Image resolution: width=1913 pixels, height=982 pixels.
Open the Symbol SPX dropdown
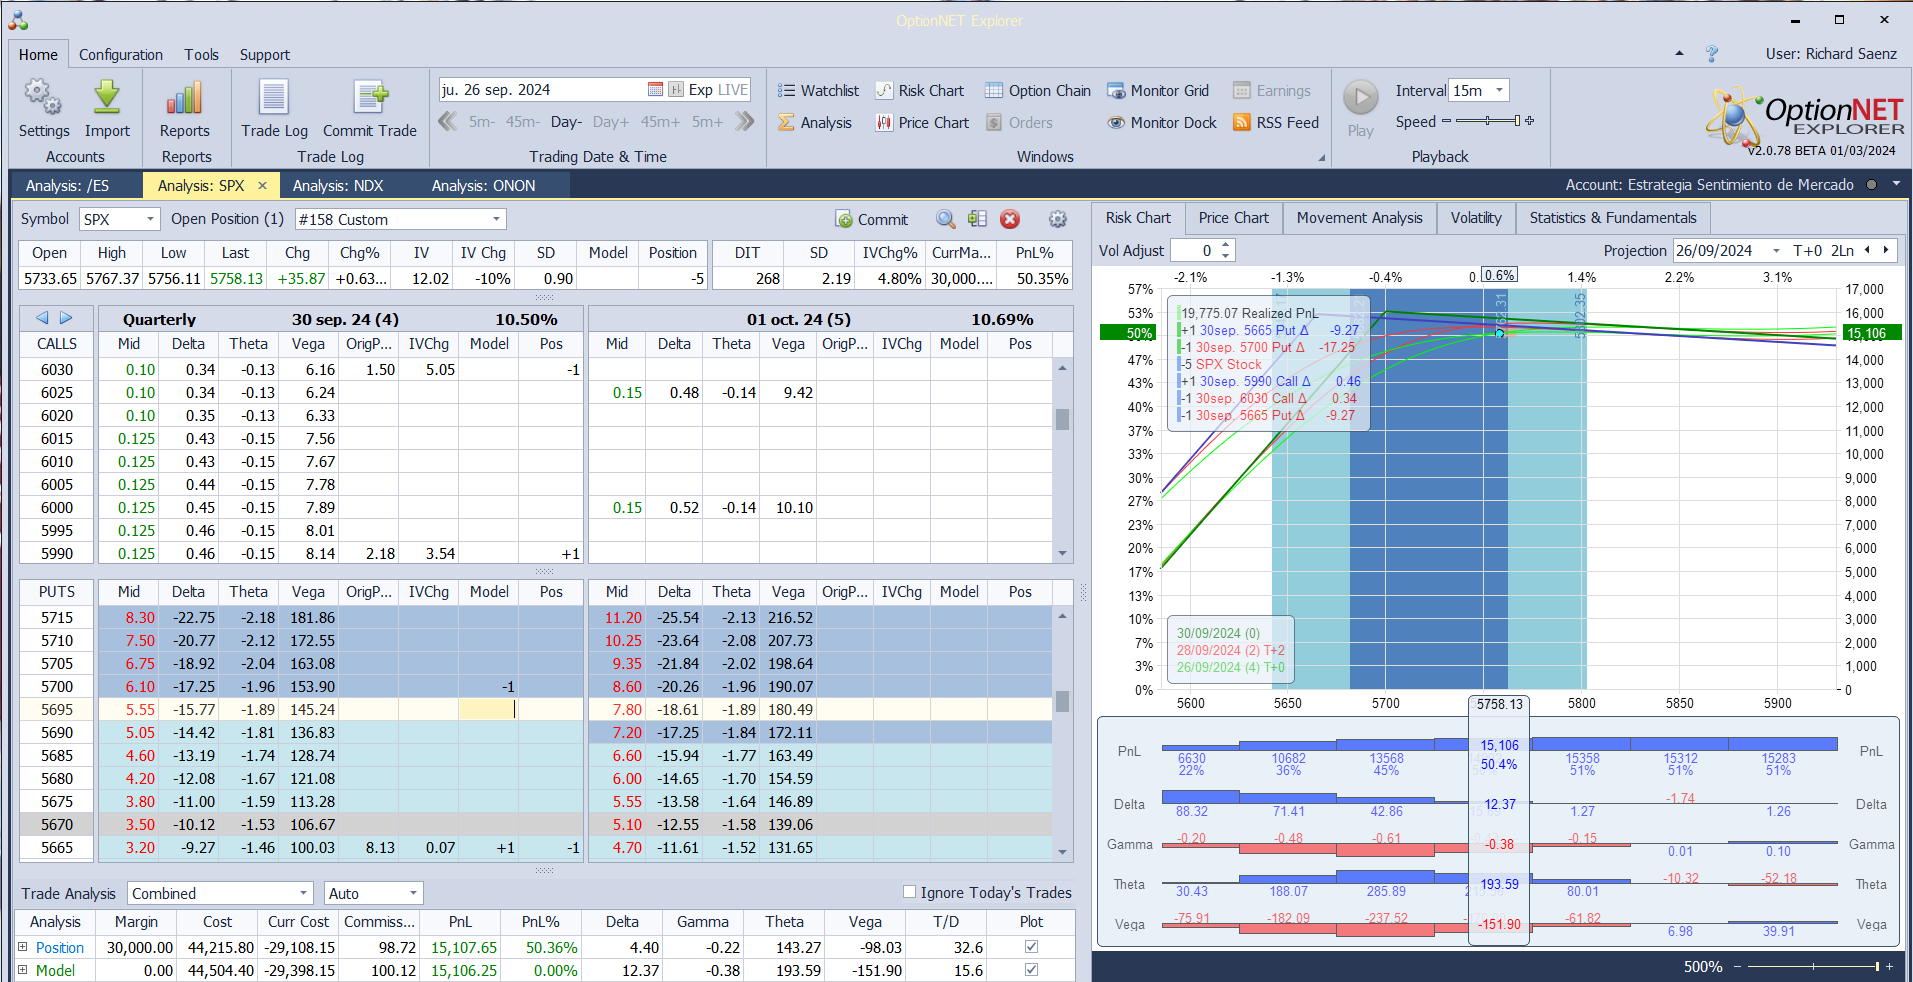pos(150,219)
